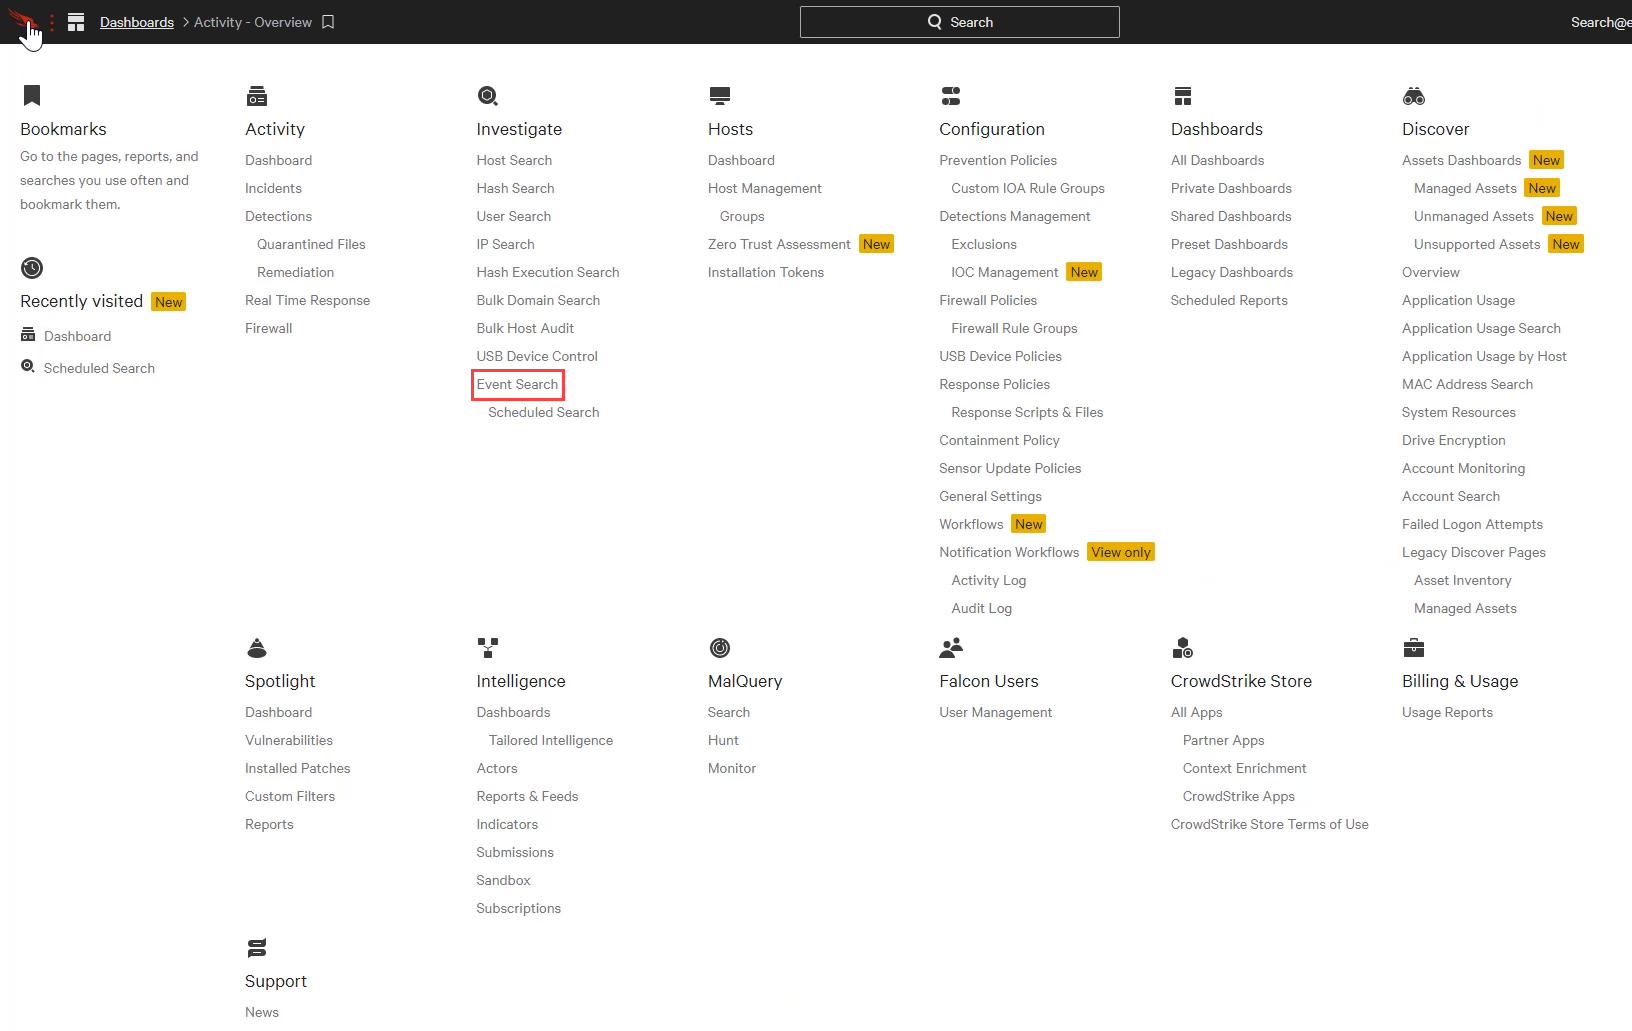Open Support News

(x=262, y=1012)
